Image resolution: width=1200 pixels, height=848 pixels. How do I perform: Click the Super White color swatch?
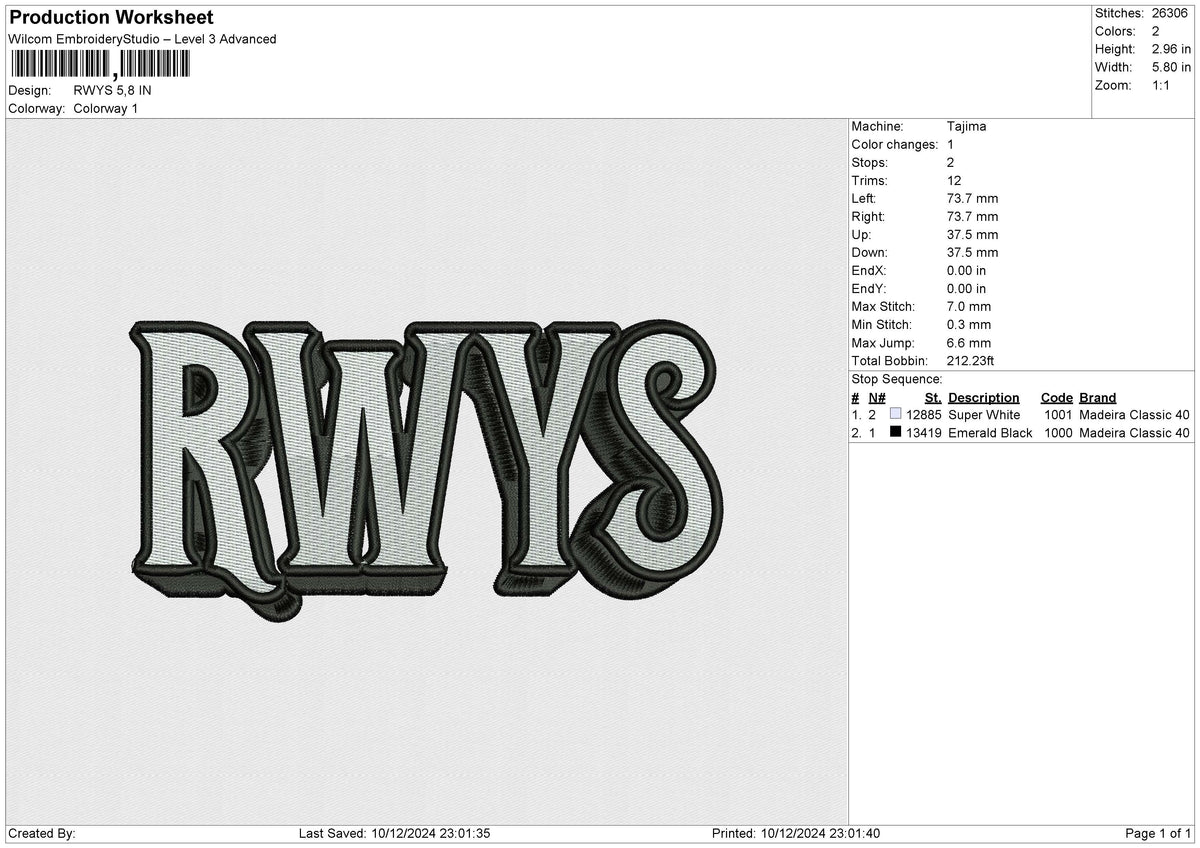pyautogui.click(x=895, y=414)
